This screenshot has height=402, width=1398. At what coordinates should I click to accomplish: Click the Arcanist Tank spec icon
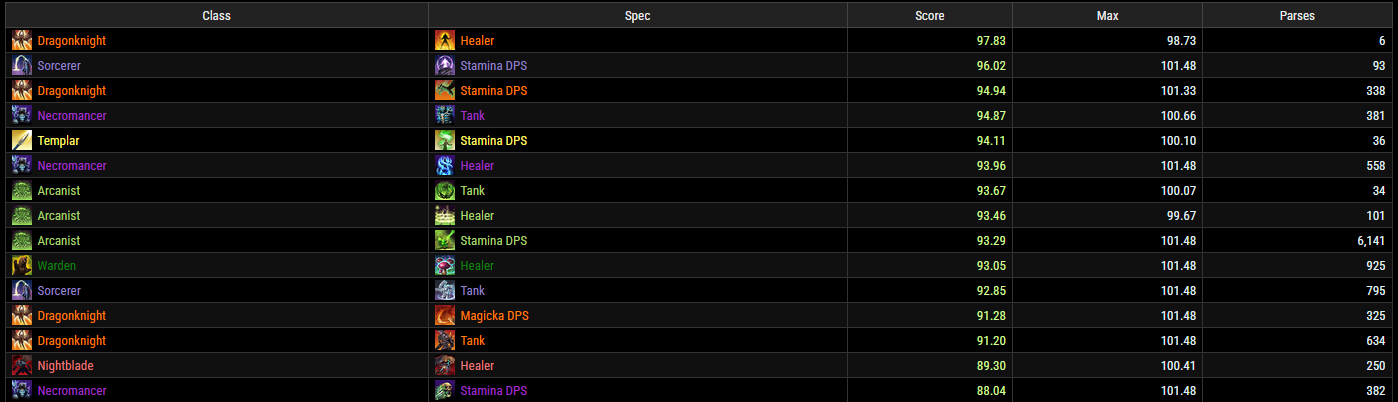(446, 191)
